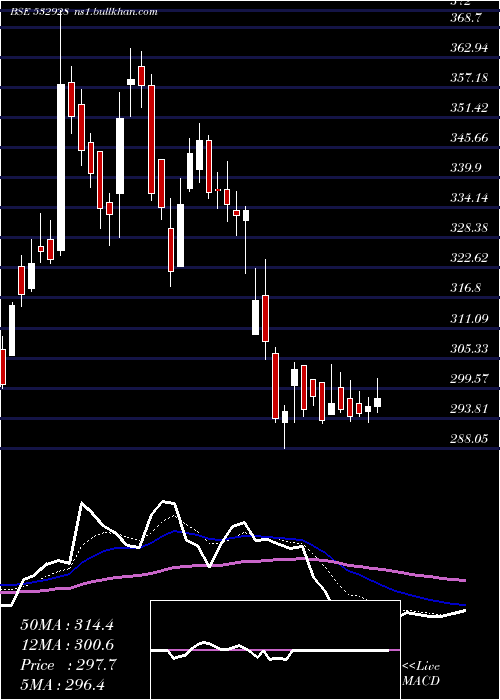
Task: Click the 288.05 price axis label
Action: [469, 439]
